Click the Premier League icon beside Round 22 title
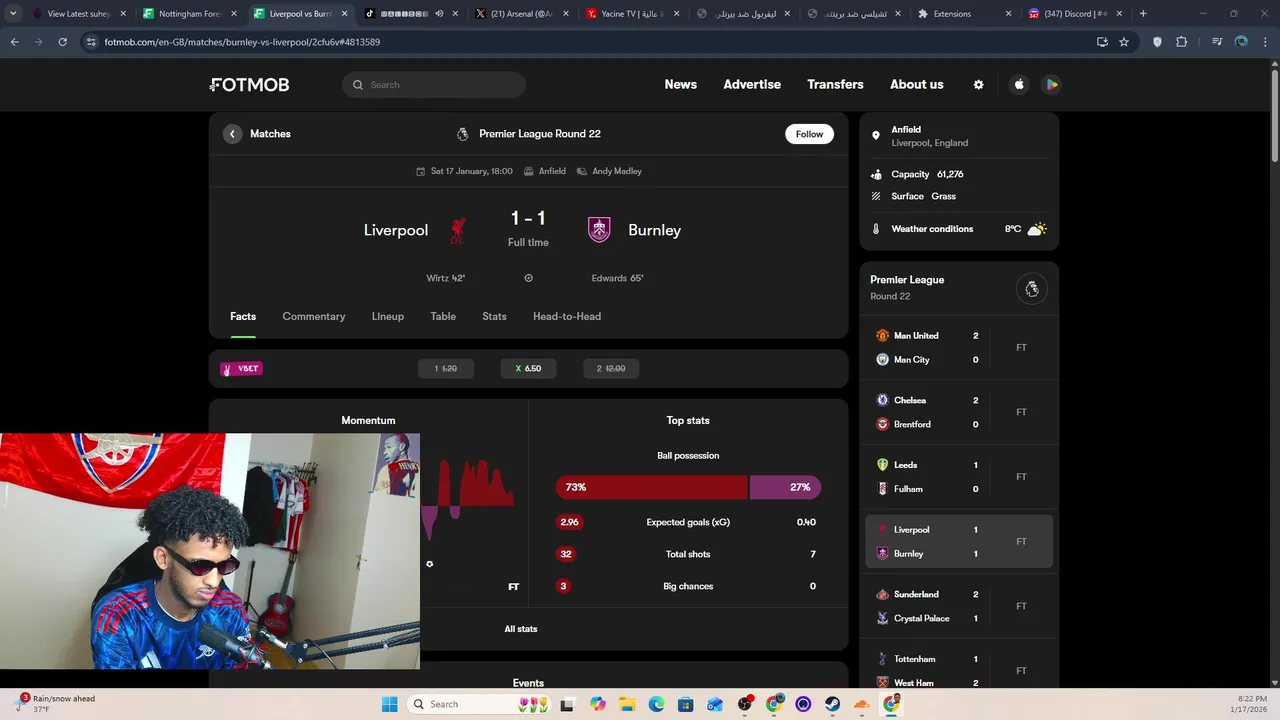This screenshot has width=1280, height=720. [462, 134]
